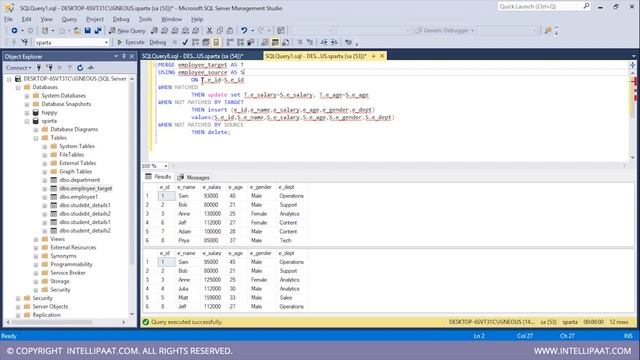
Task: Toggle Results to Grid icon
Action: tap(276, 42)
